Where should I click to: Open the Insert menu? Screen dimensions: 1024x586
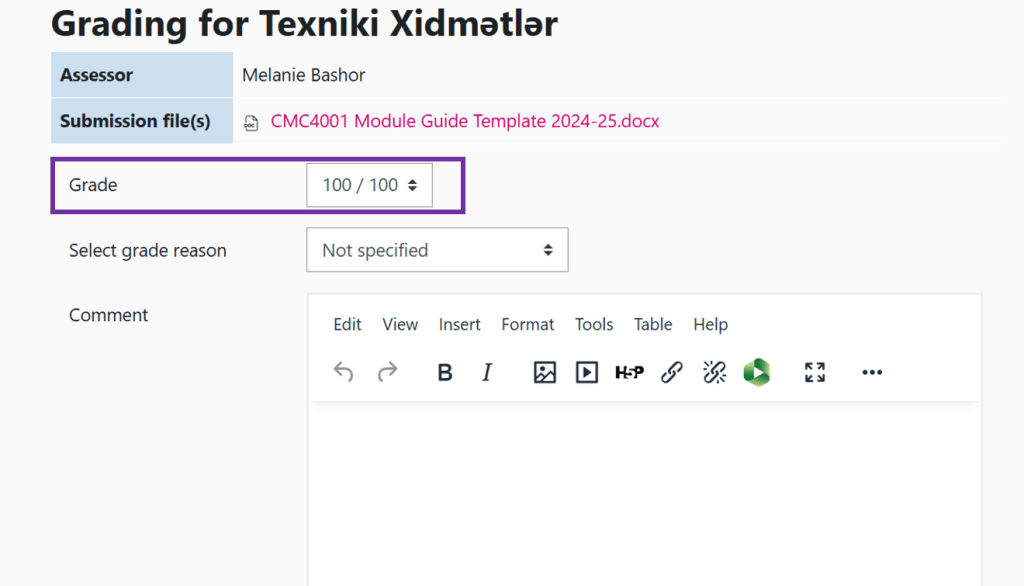click(x=460, y=324)
